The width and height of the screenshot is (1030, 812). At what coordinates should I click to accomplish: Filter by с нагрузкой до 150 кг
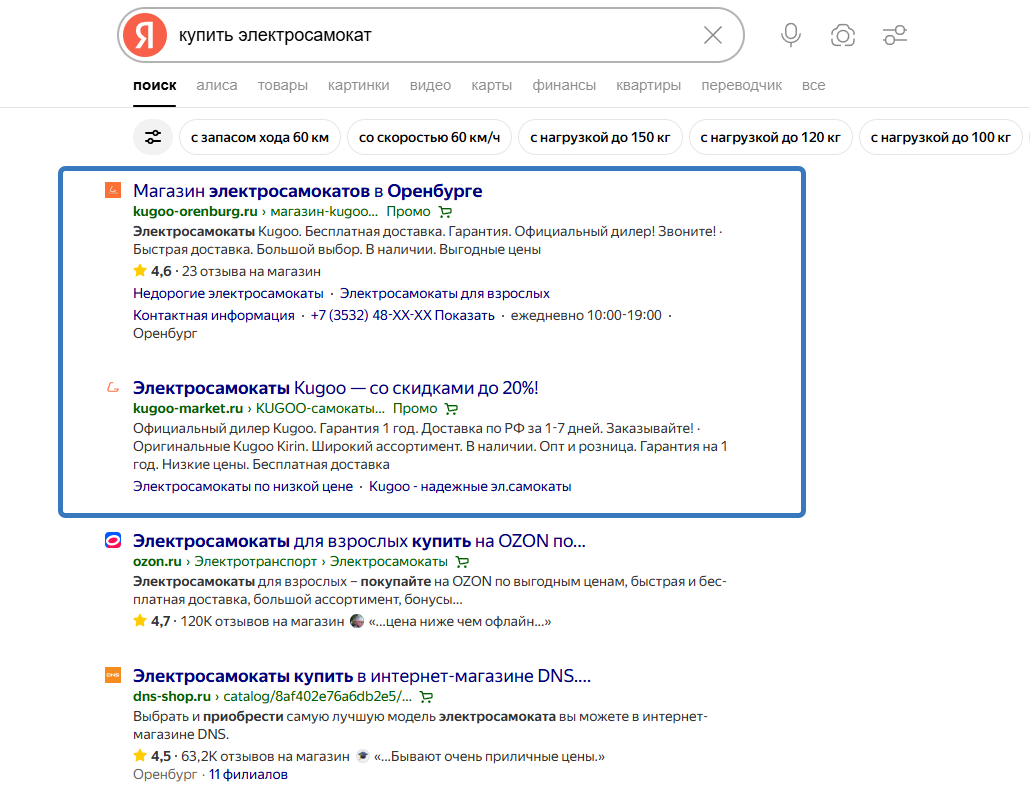(600, 137)
